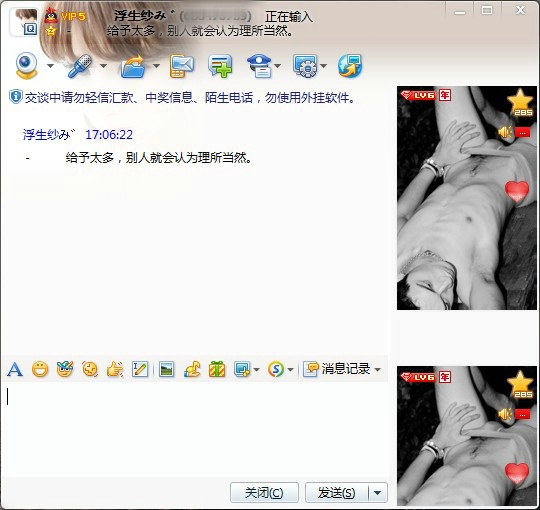Screen dimensions: 540x510
Task: Expand voice call options arrow
Action: (x=103, y=66)
